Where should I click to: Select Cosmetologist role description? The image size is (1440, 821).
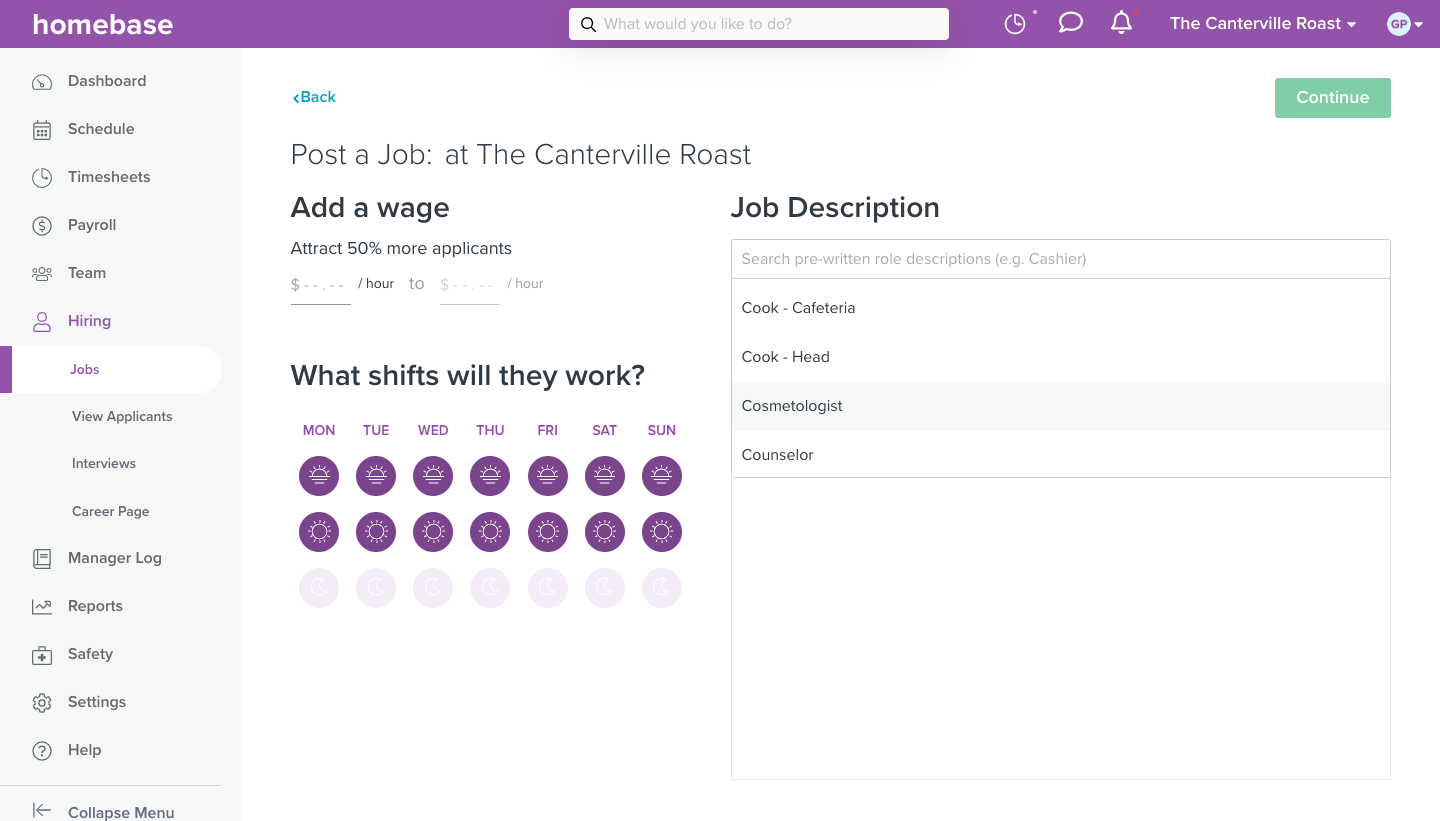[1060, 406]
